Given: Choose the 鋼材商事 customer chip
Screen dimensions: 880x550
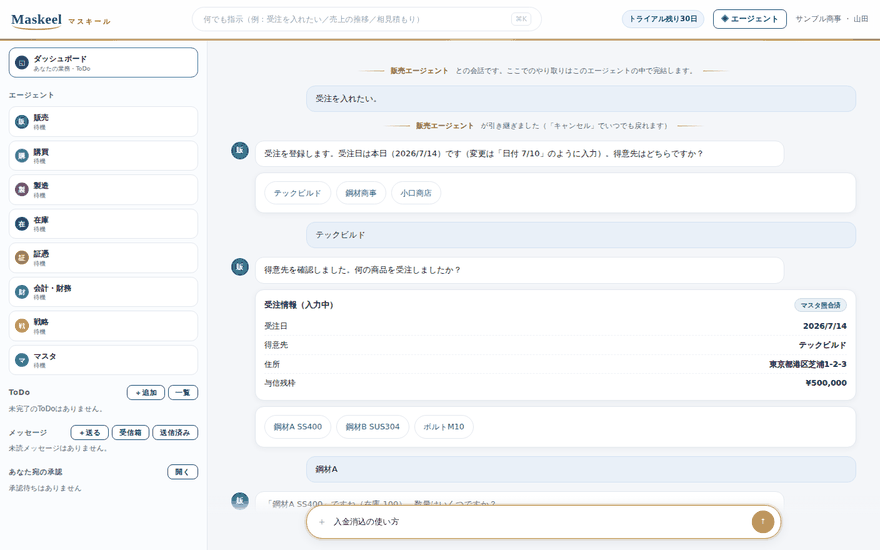Looking at the screenshot, I should (361, 193).
